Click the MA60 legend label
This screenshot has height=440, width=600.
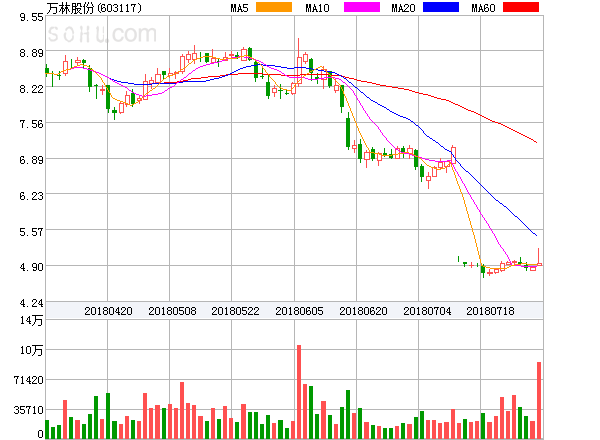tap(483, 8)
